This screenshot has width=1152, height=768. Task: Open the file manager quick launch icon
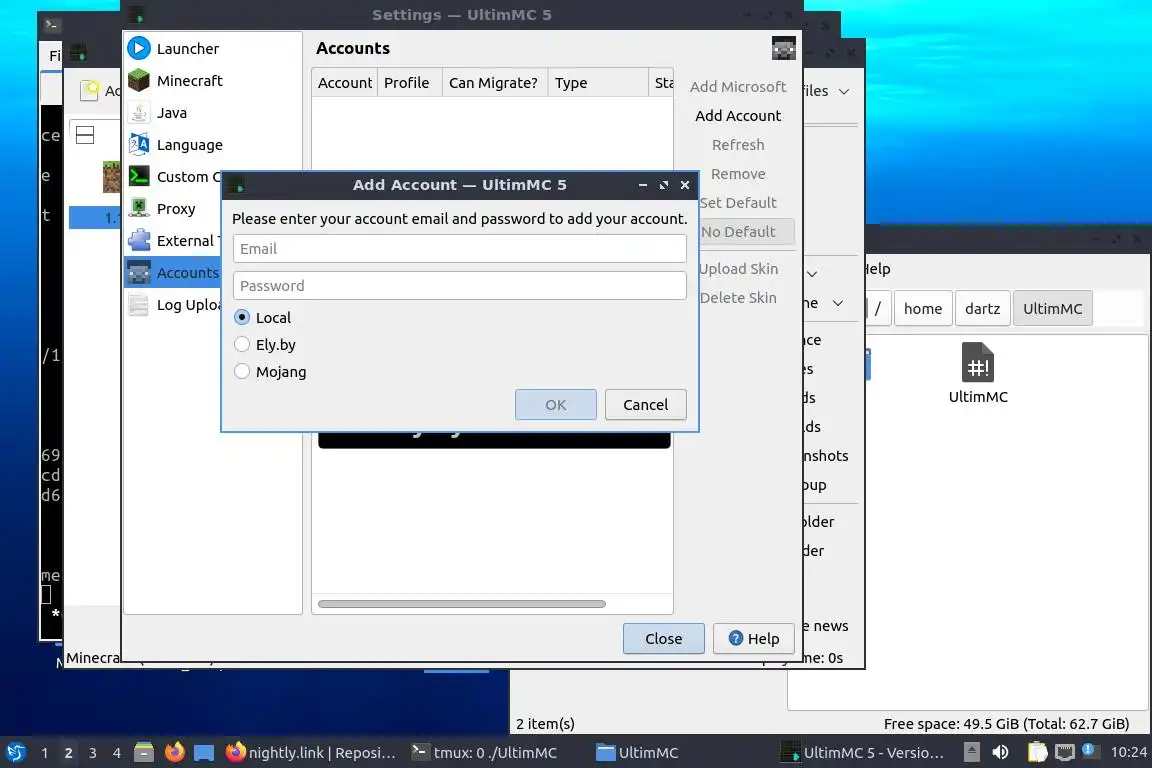tap(144, 752)
